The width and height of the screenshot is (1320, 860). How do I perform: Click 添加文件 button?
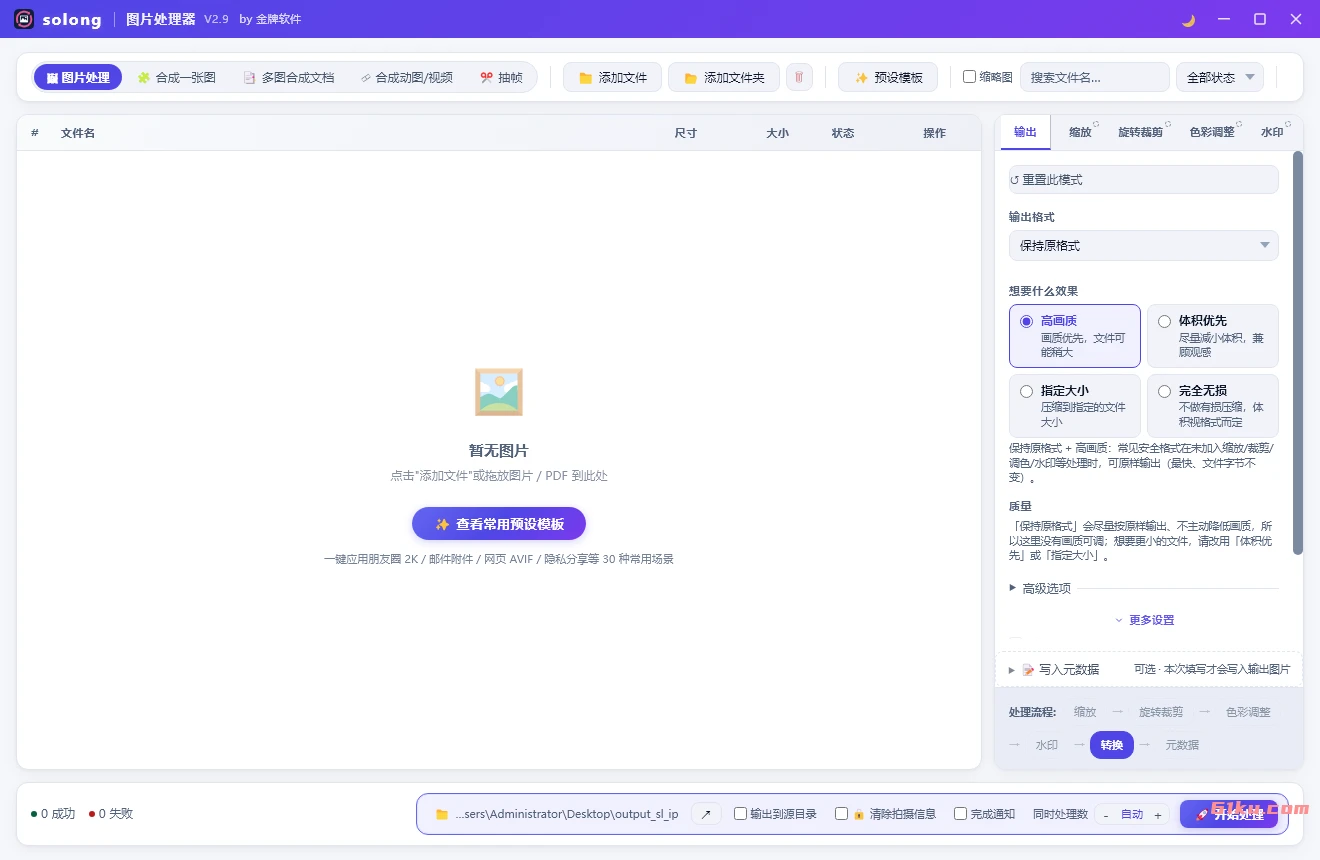tap(613, 77)
